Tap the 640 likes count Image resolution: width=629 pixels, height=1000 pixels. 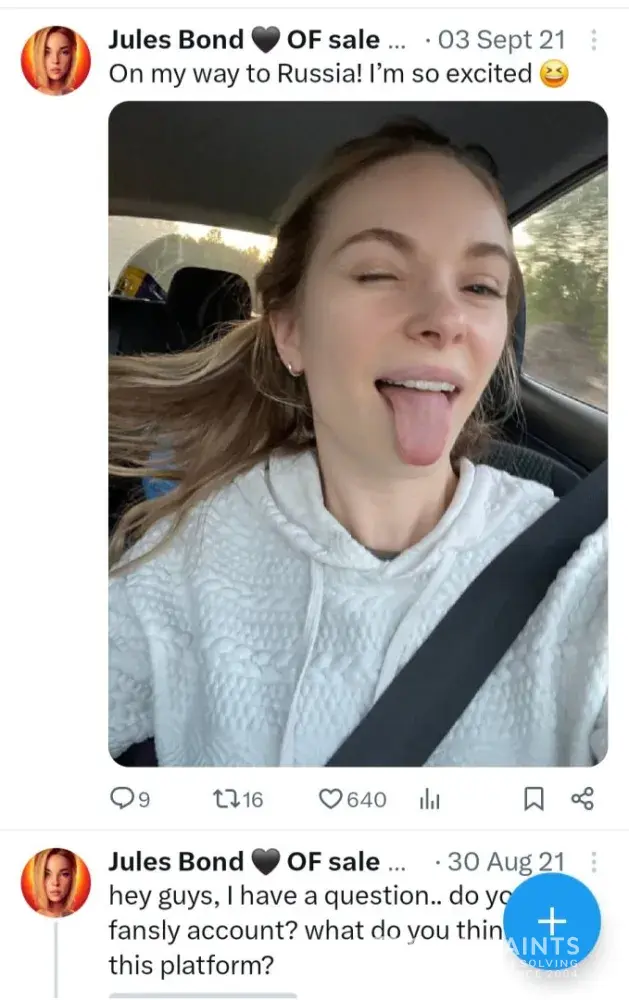click(x=366, y=799)
